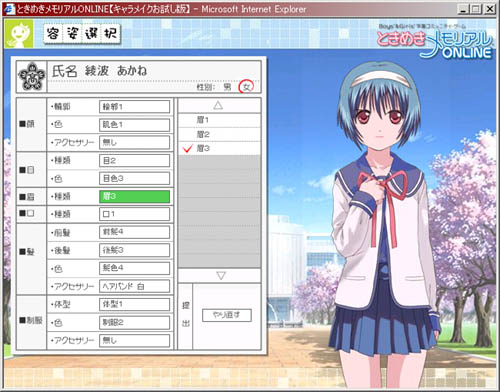500x392 pixels.
Task: Click the up triangle arrow above the list
Action: [x=218, y=106]
